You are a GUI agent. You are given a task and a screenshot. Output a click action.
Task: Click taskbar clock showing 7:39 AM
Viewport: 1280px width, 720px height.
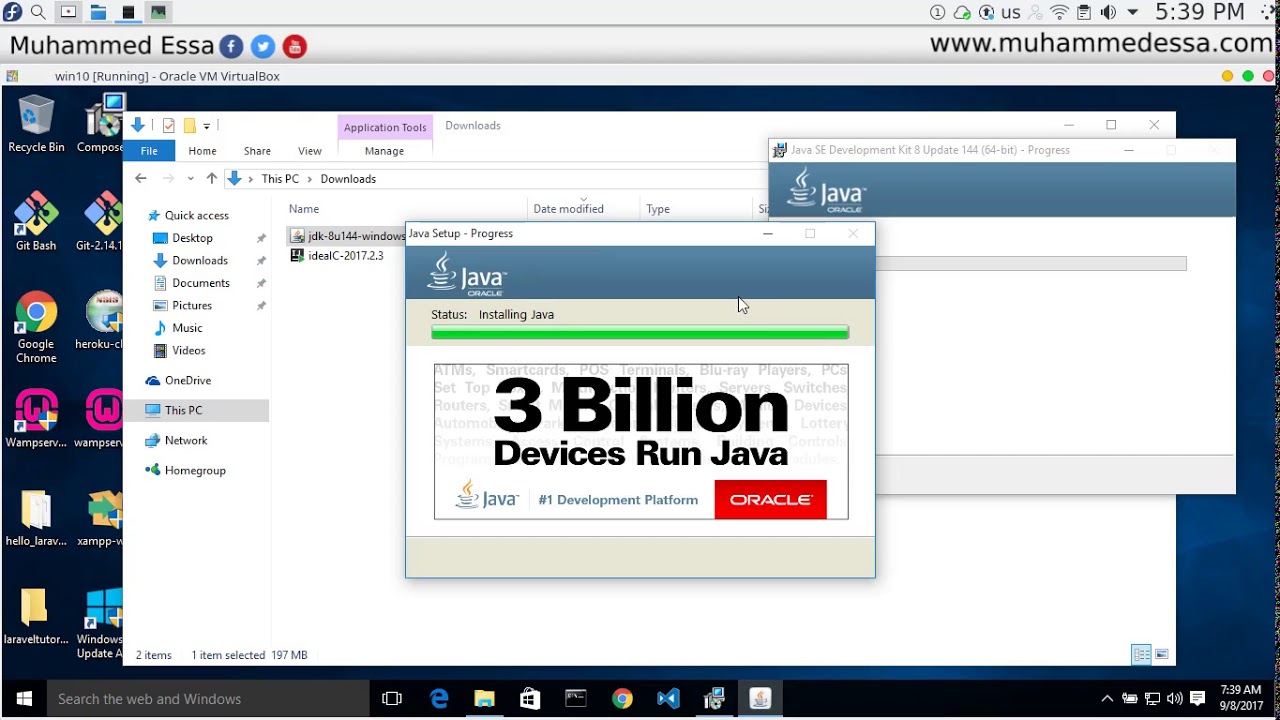point(1241,698)
